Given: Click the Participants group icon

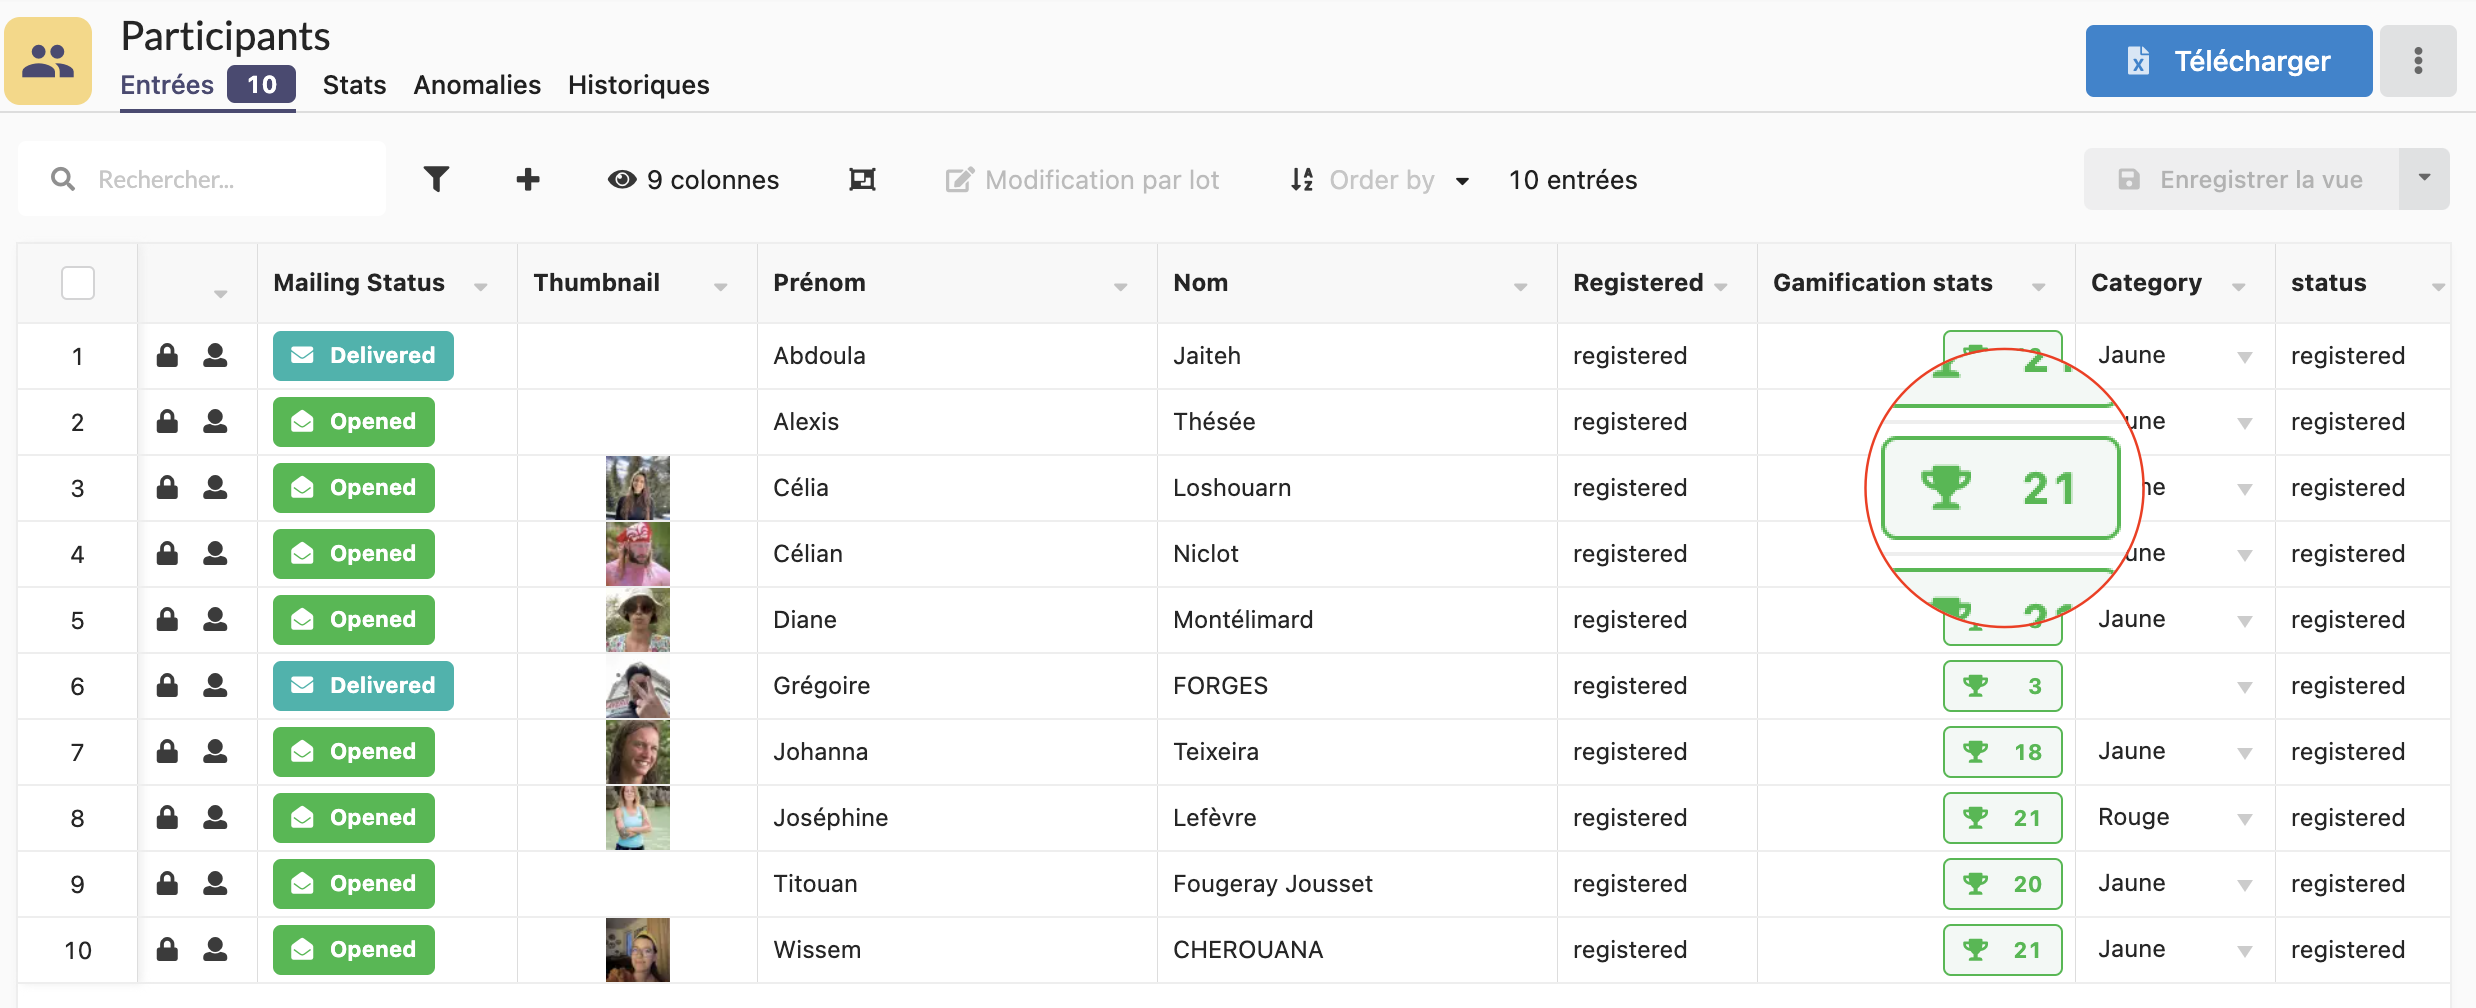Looking at the screenshot, I should tap(48, 61).
